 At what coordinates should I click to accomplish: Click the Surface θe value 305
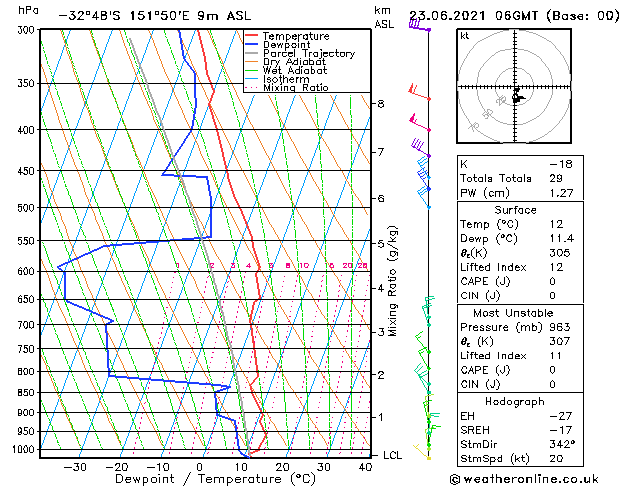pos(560,253)
